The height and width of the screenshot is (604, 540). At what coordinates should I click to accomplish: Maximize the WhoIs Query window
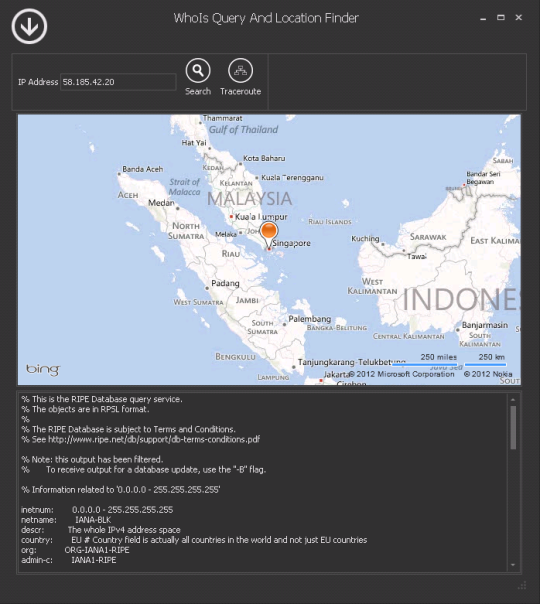coord(501,17)
